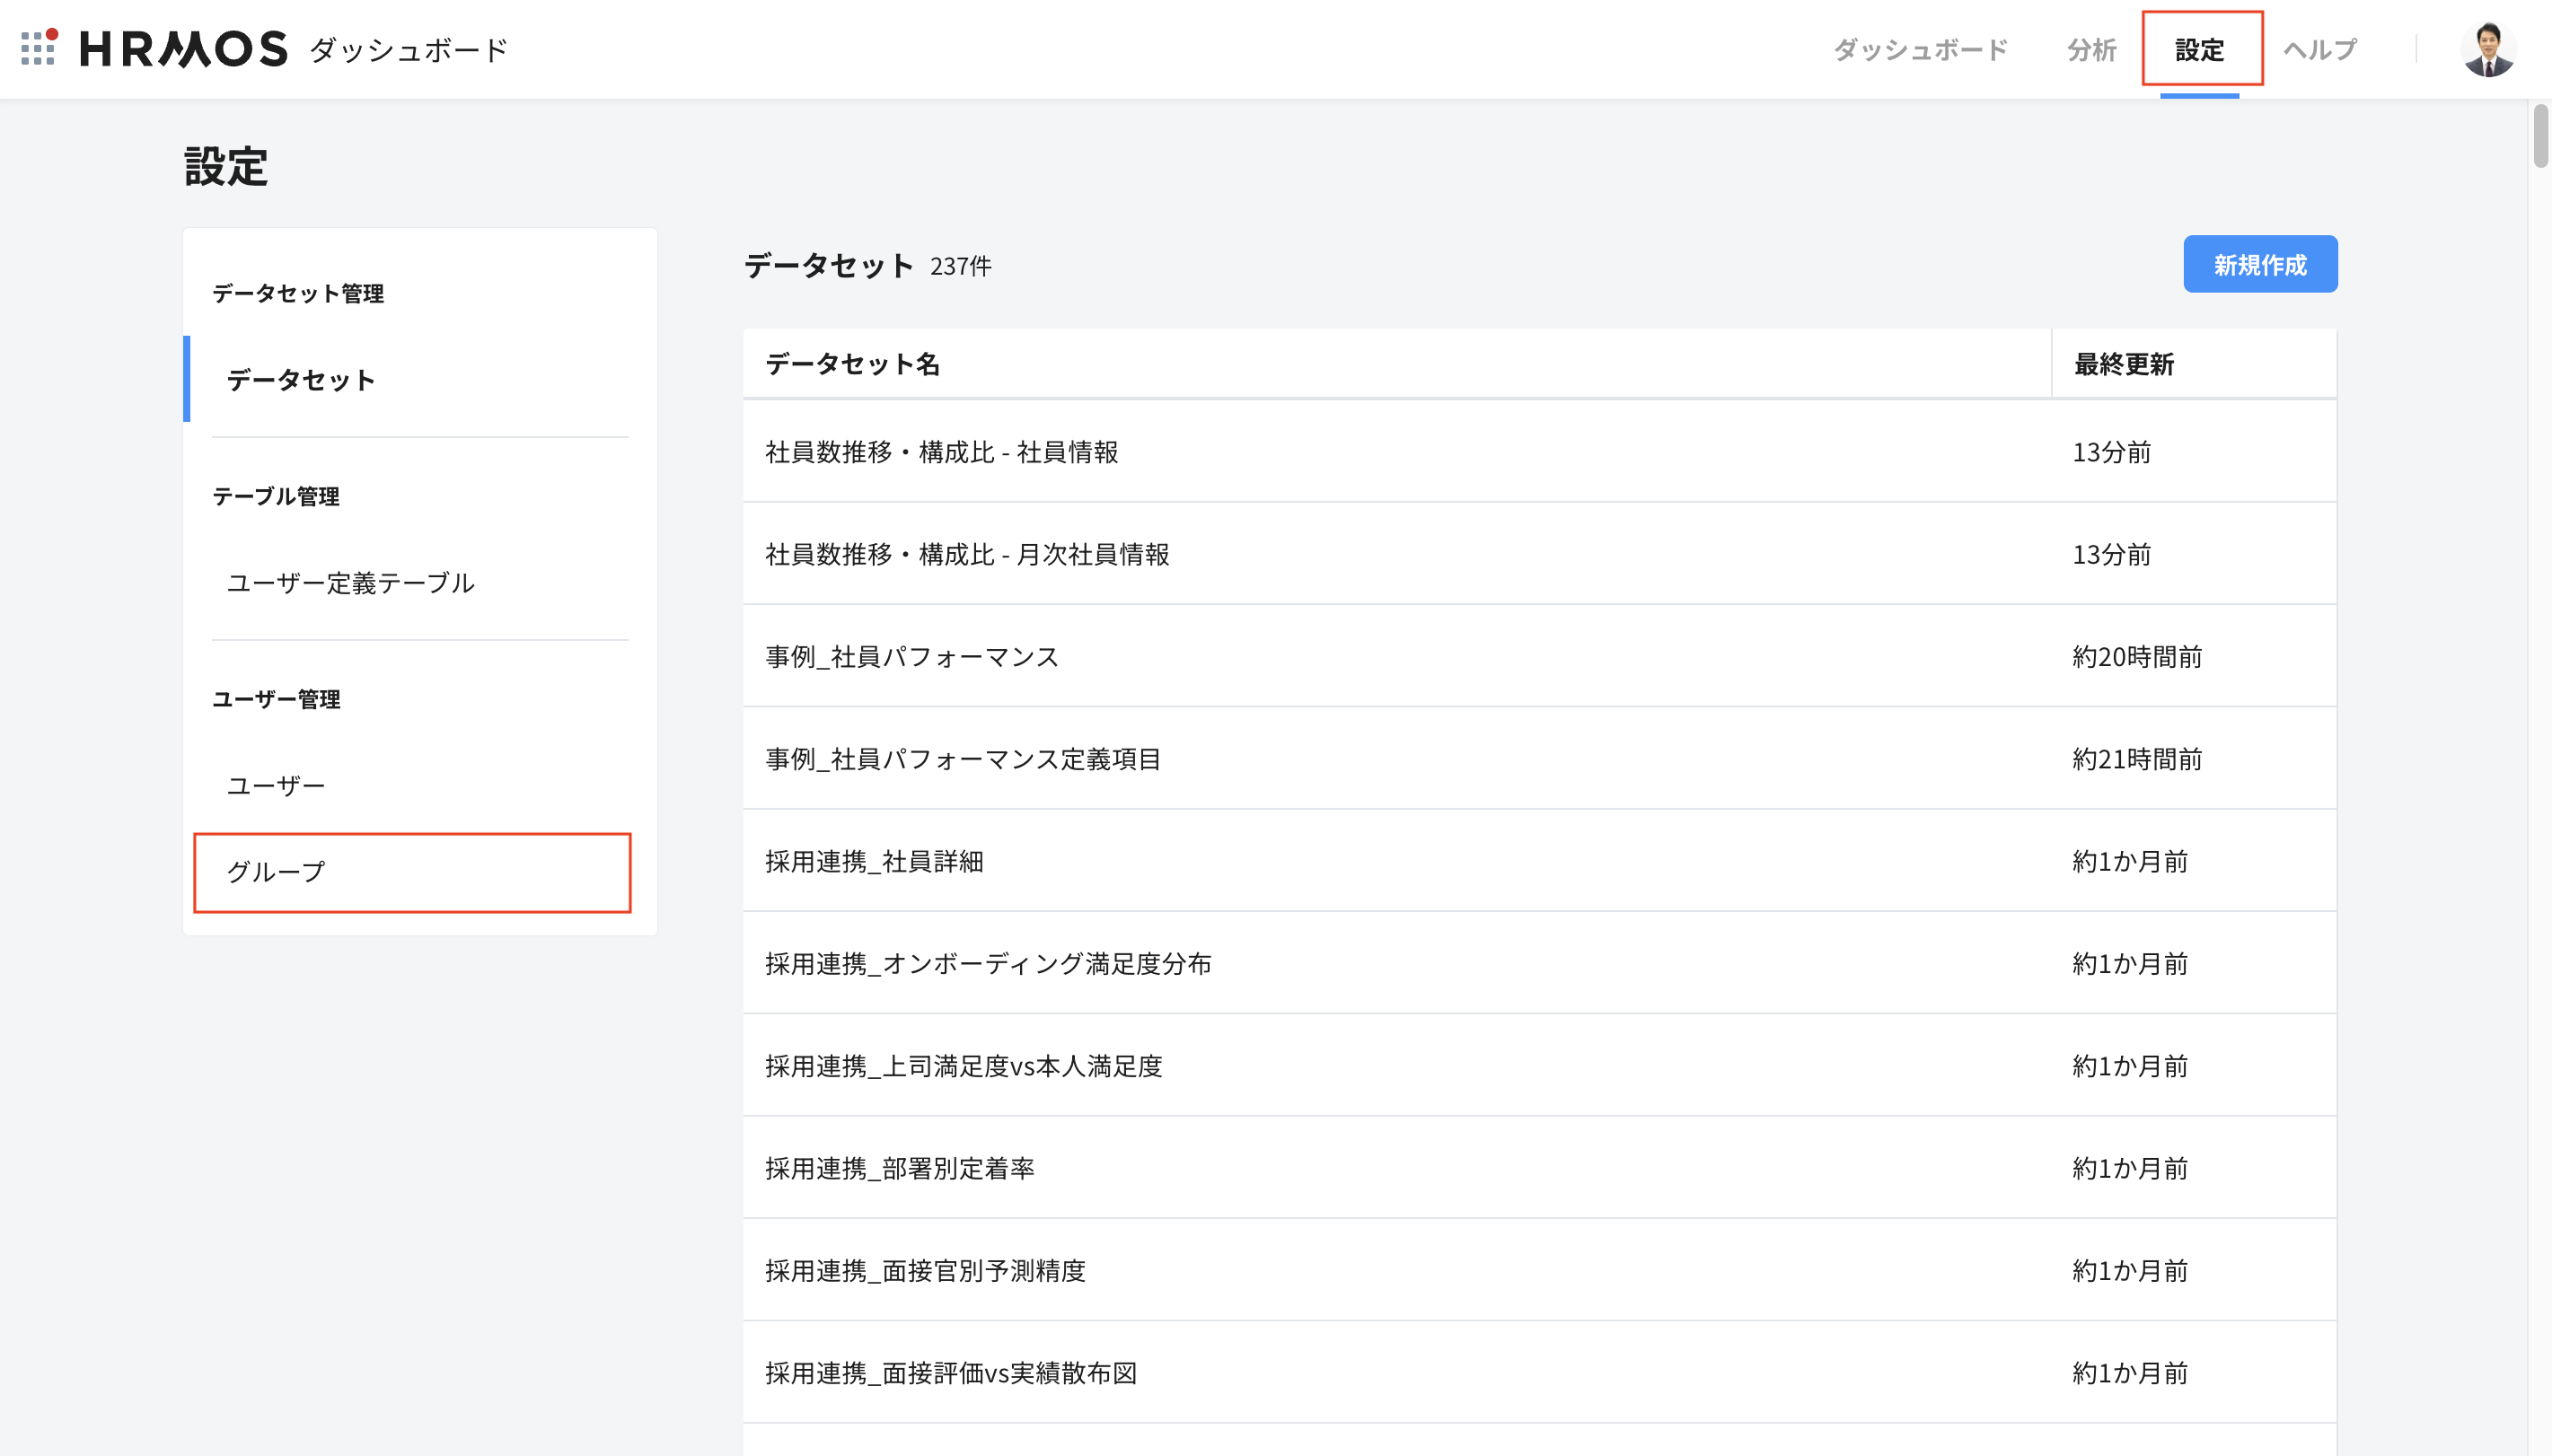This screenshot has width=2552, height=1456.
Task: Click the 最終更新 column header
Action: click(x=2123, y=364)
